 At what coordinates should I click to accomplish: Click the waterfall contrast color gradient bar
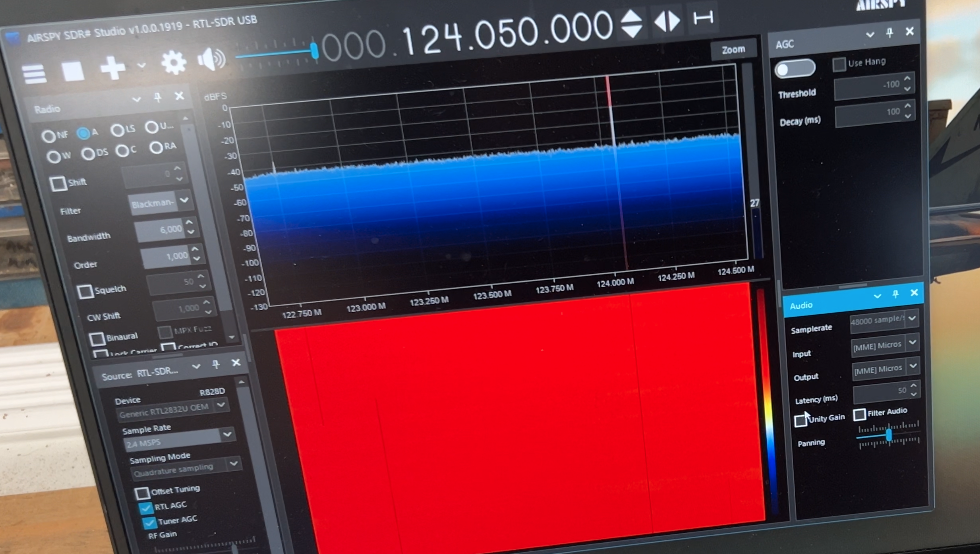pos(769,403)
